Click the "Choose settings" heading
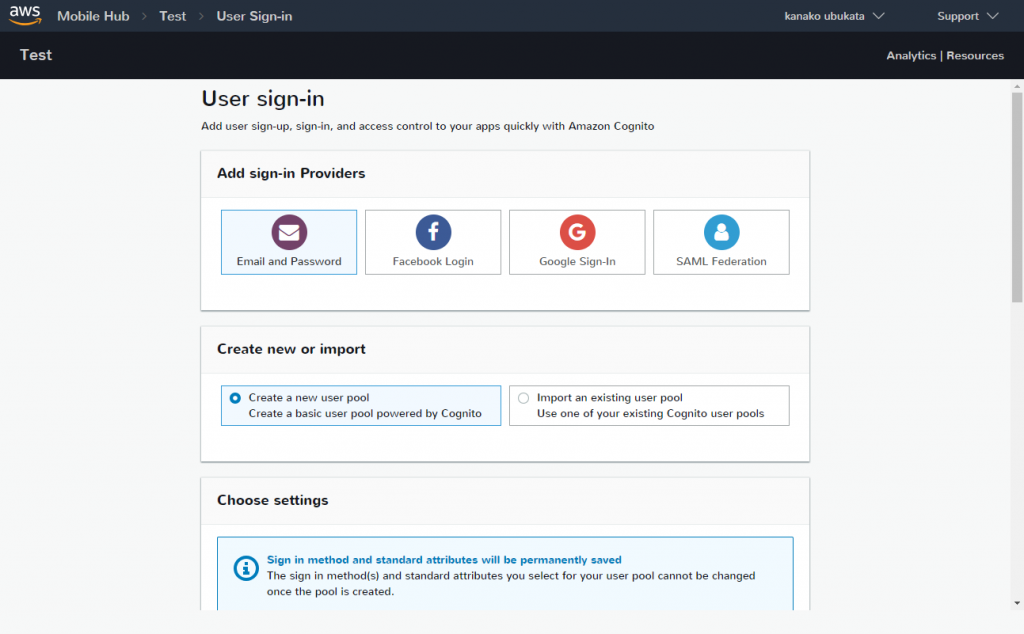The height and width of the screenshot is (634, 1024). (x=272, y=500)
